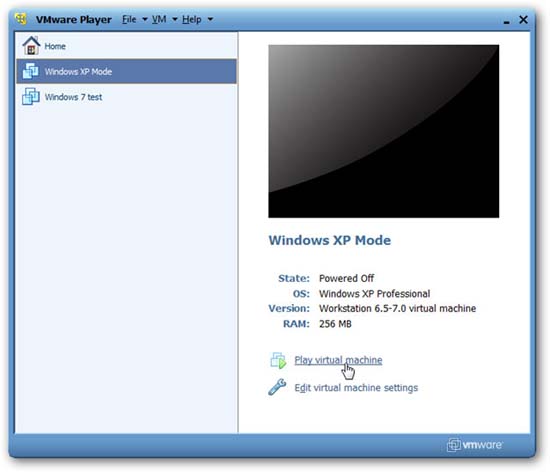Click the Windows XP Mode VM icon

click(31, 71)
